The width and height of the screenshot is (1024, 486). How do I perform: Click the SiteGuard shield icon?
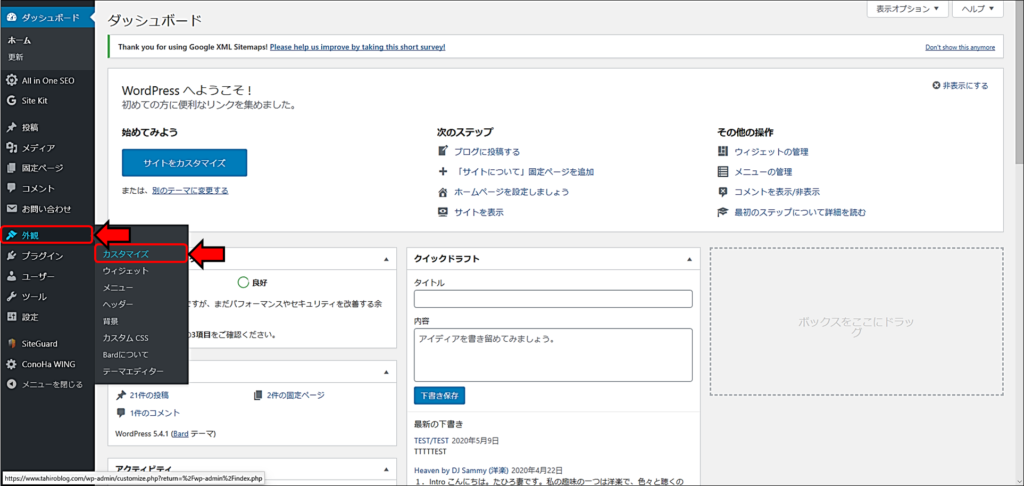click(x=12, y=344)
